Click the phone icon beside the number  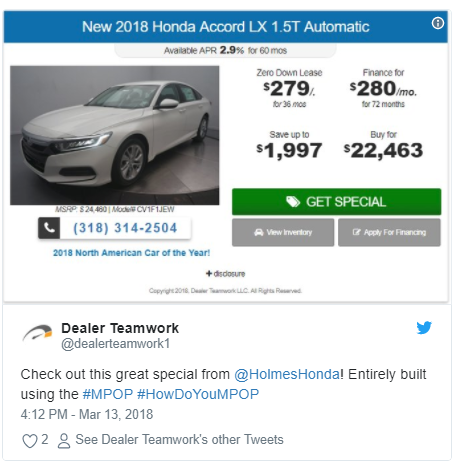point(49,228)
